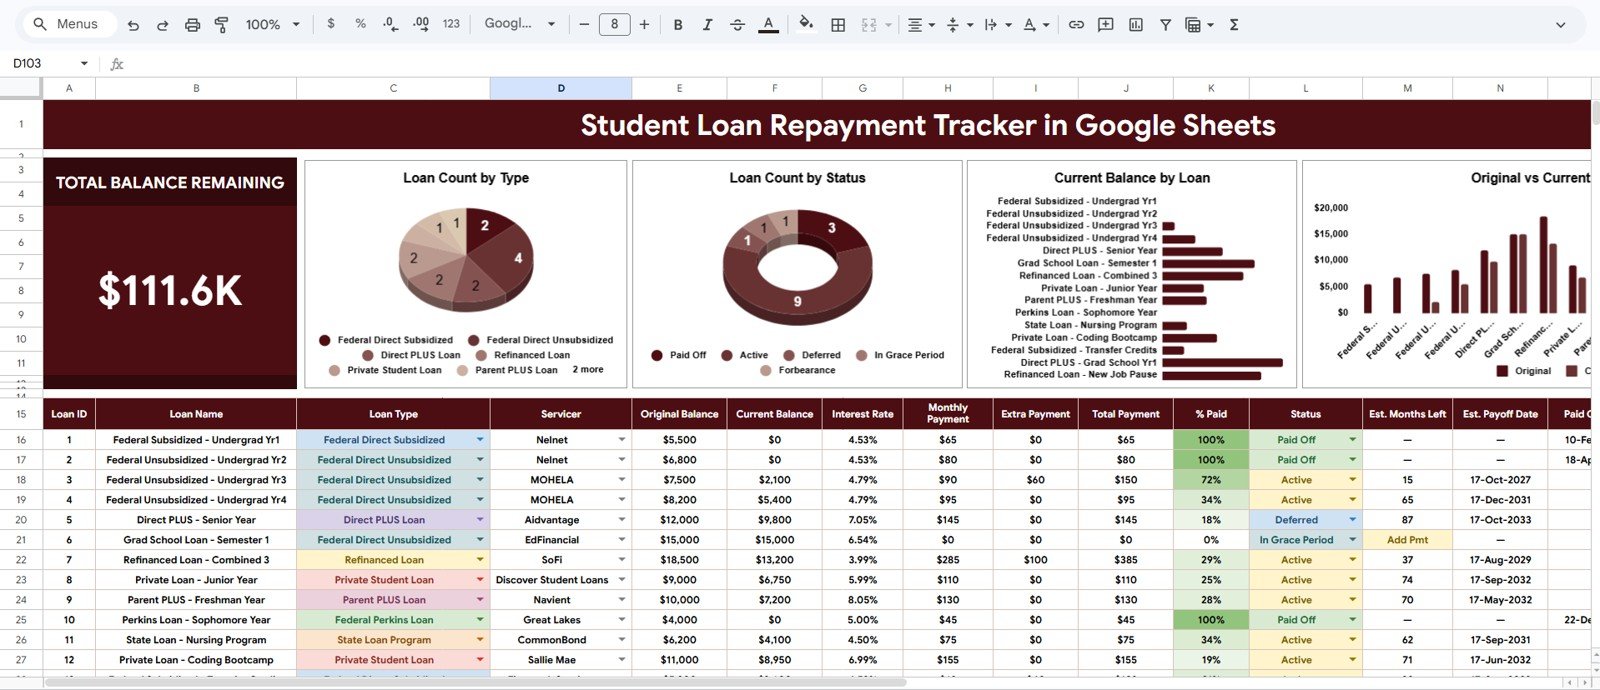Screen dimensions: 1600x690
Task: Open the filter views (table) icon
Action: point(1198,24)
